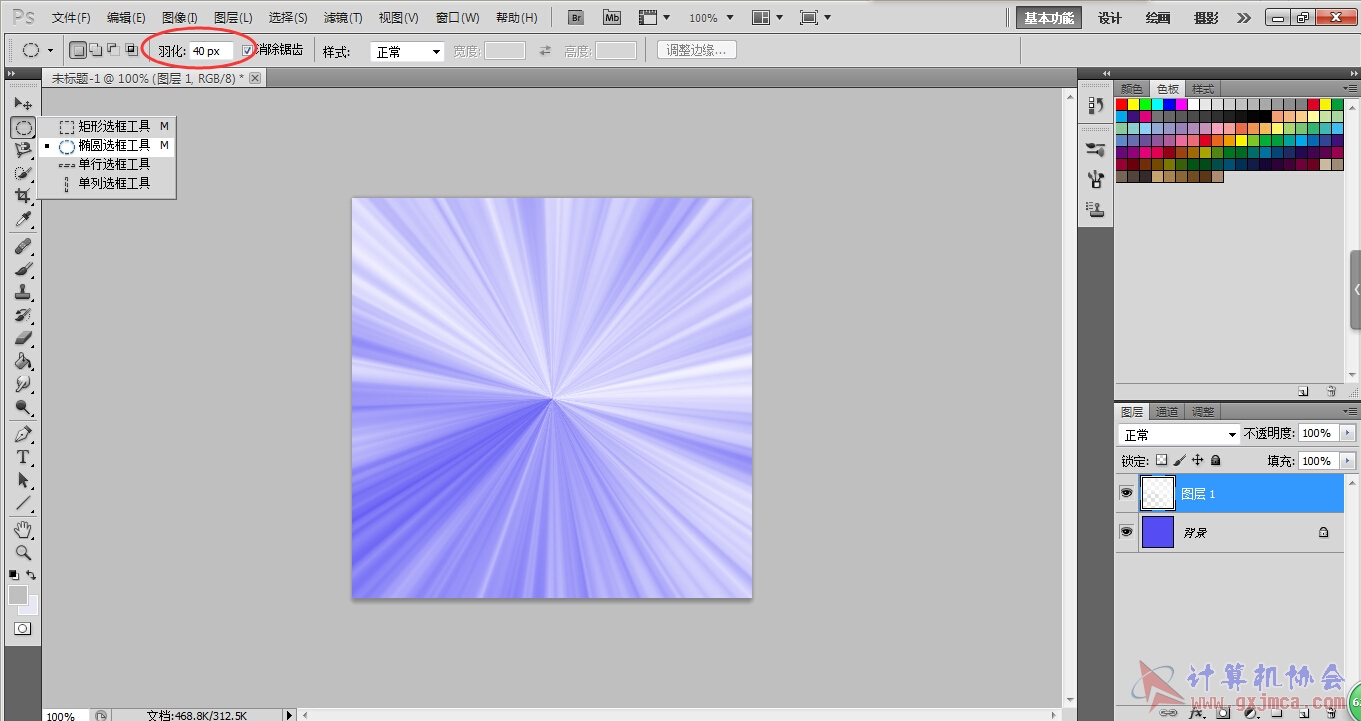Screen dimensions: 1361x721
Task: Open tool preset picker dropdown arrow
Action: [x=50, y=50]
